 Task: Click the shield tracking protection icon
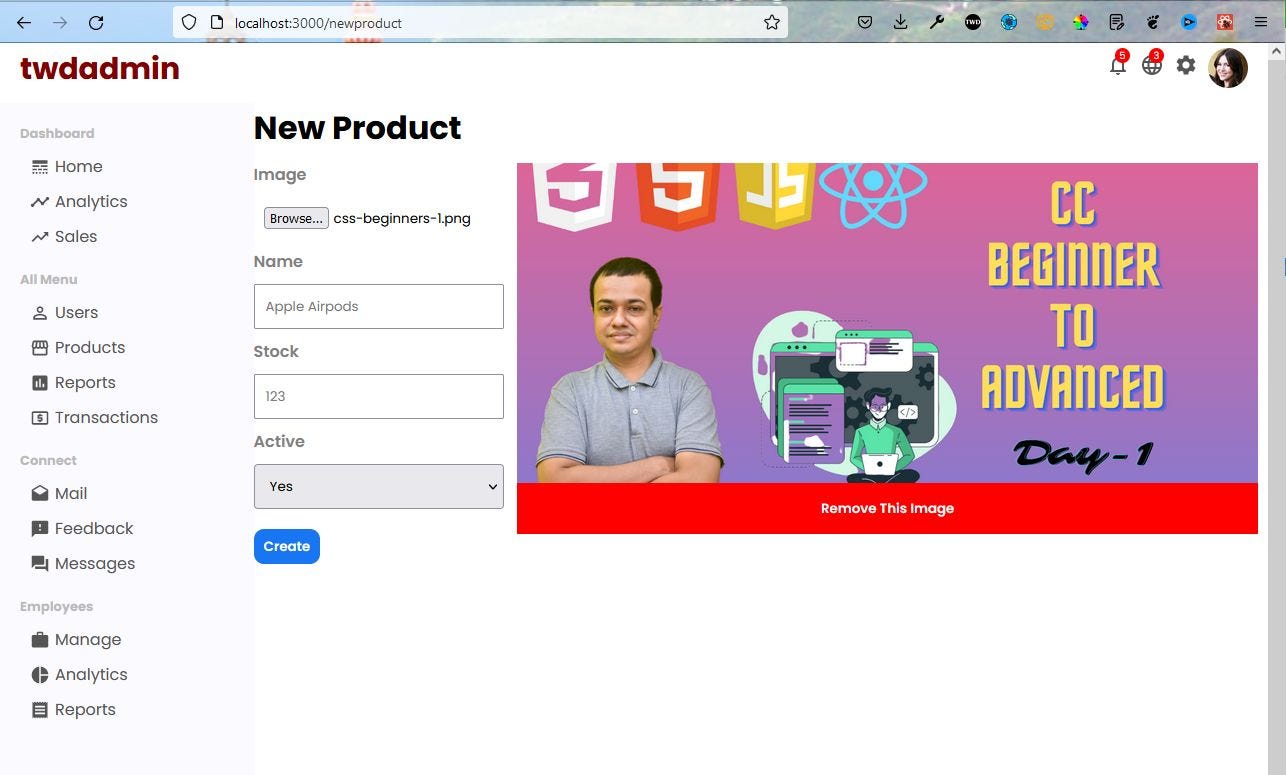click(189, 22)
